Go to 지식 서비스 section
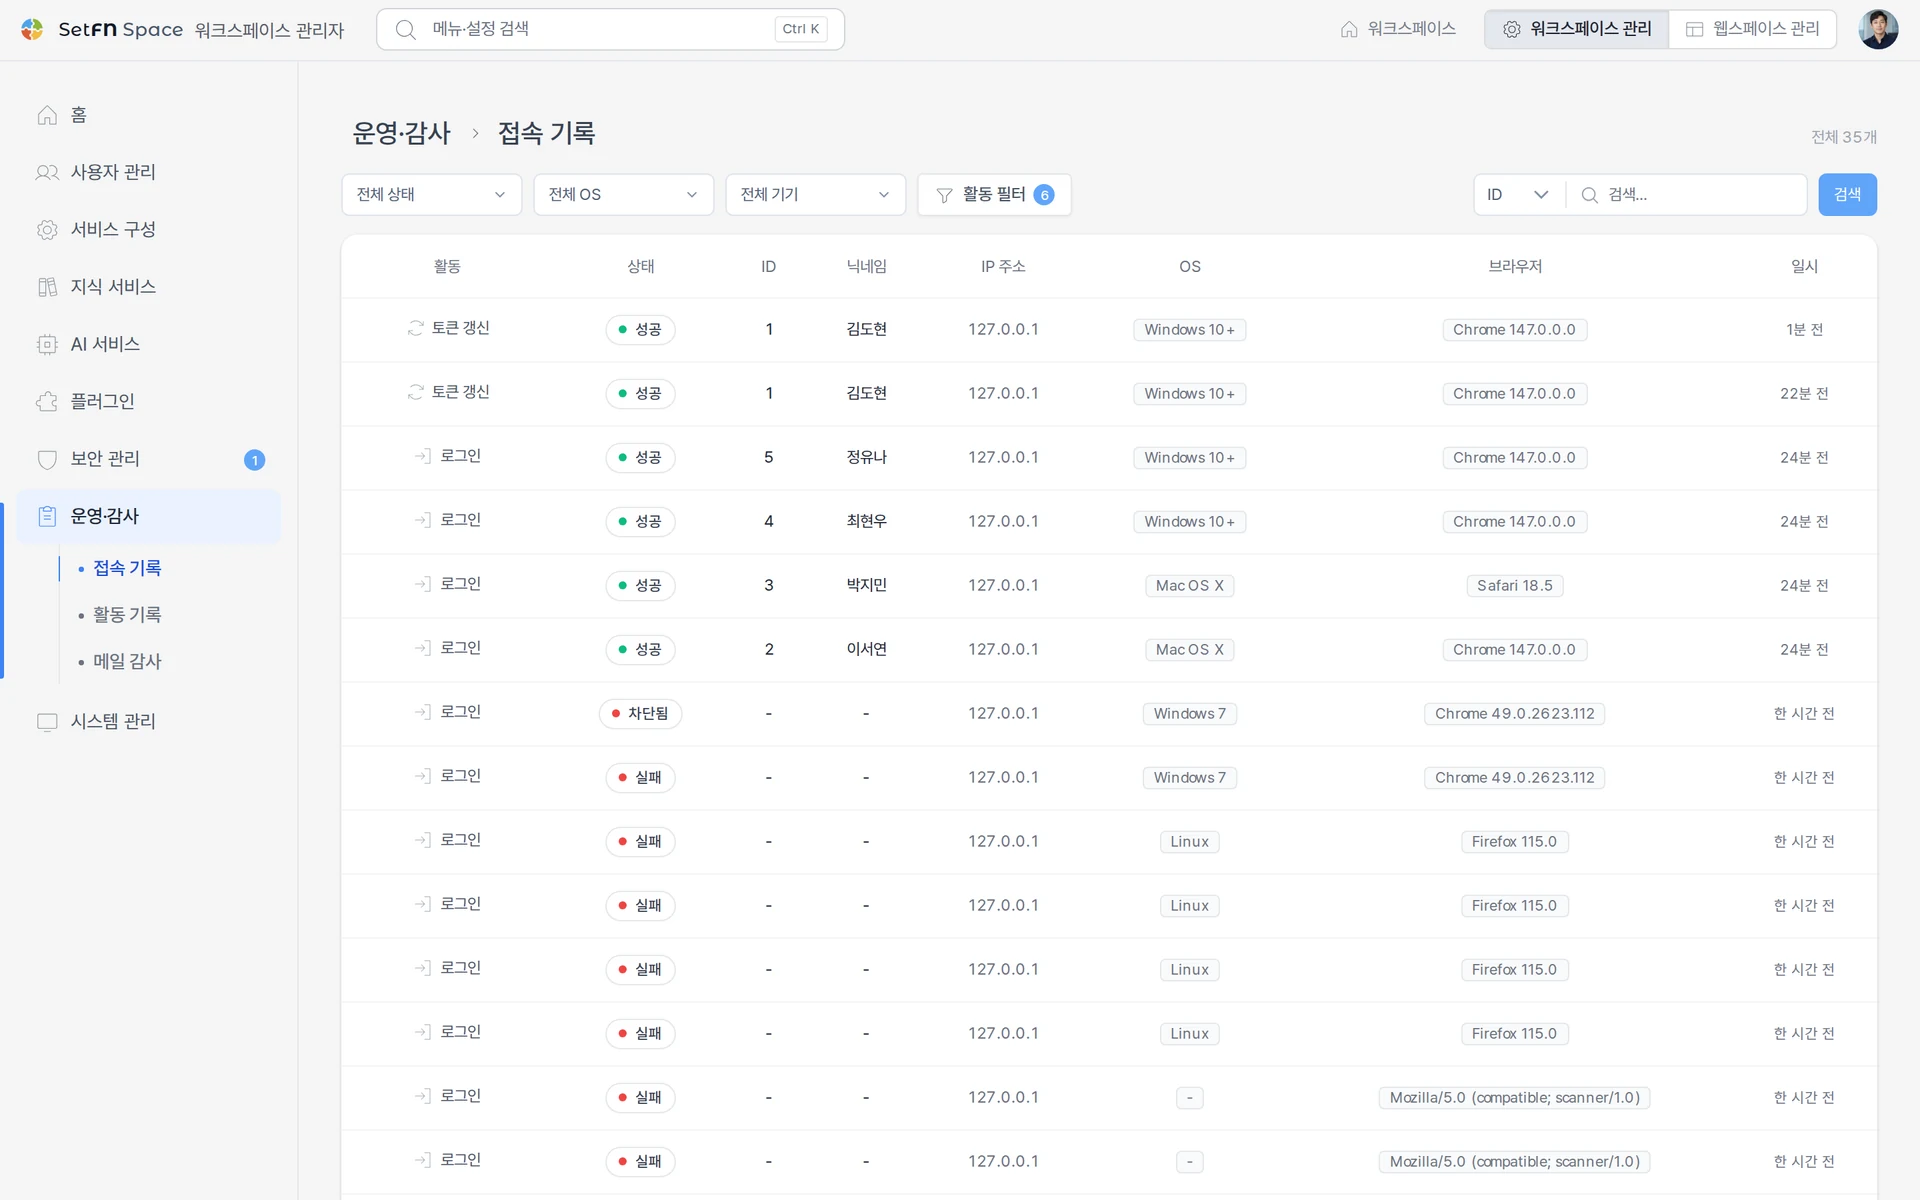 pos(148,287)
